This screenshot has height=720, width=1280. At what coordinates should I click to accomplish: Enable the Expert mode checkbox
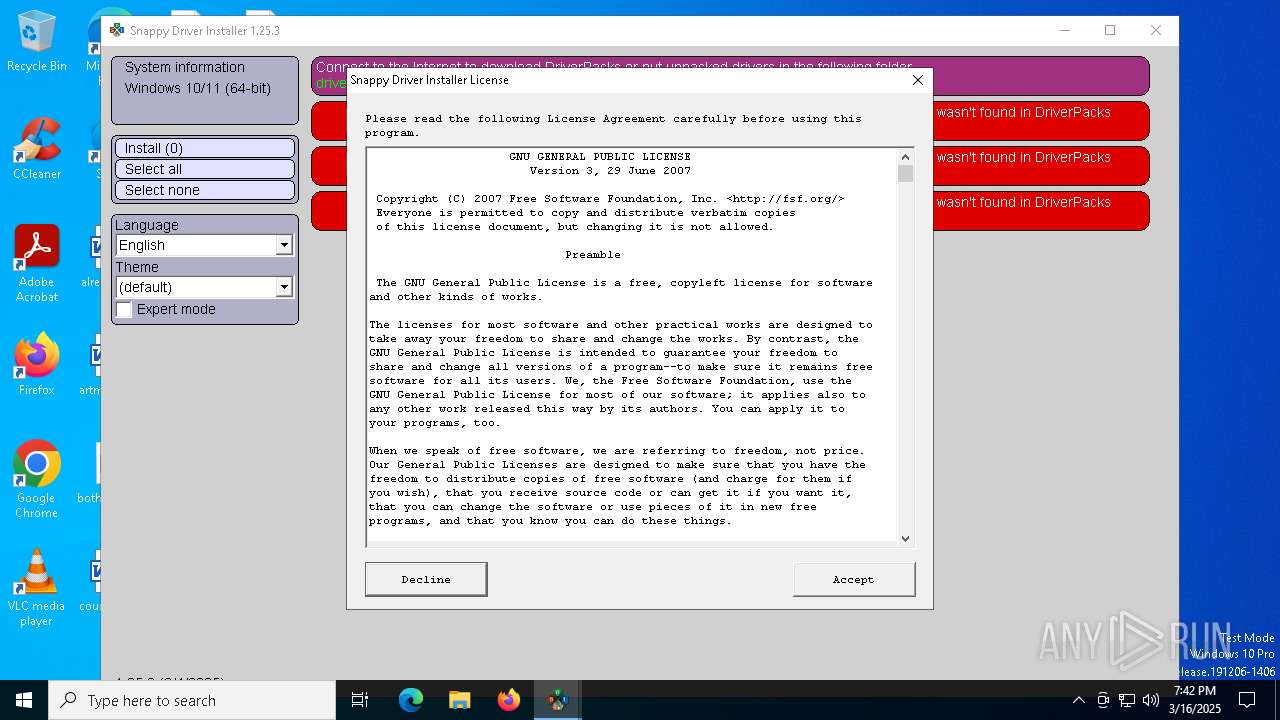[x=124, y=310]
